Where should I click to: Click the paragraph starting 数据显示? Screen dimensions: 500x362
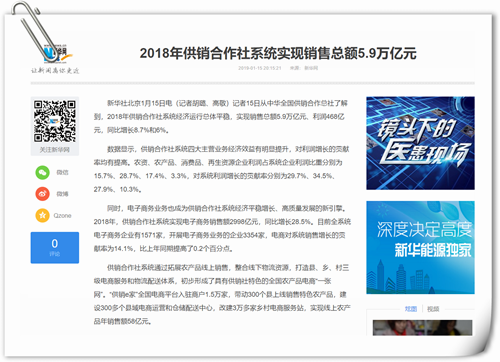coord(221,169)
